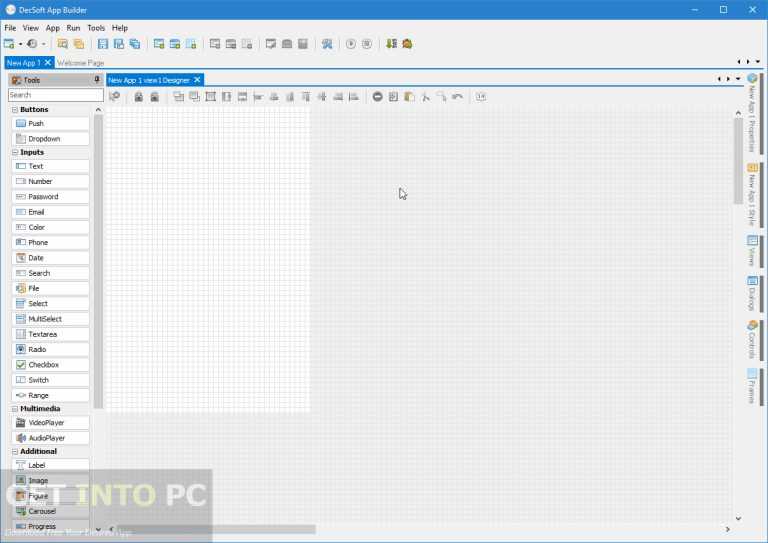Select the Switch control in Tools
Screen dimensions: 768x543
pyautogui.click(x=50, y=380)
